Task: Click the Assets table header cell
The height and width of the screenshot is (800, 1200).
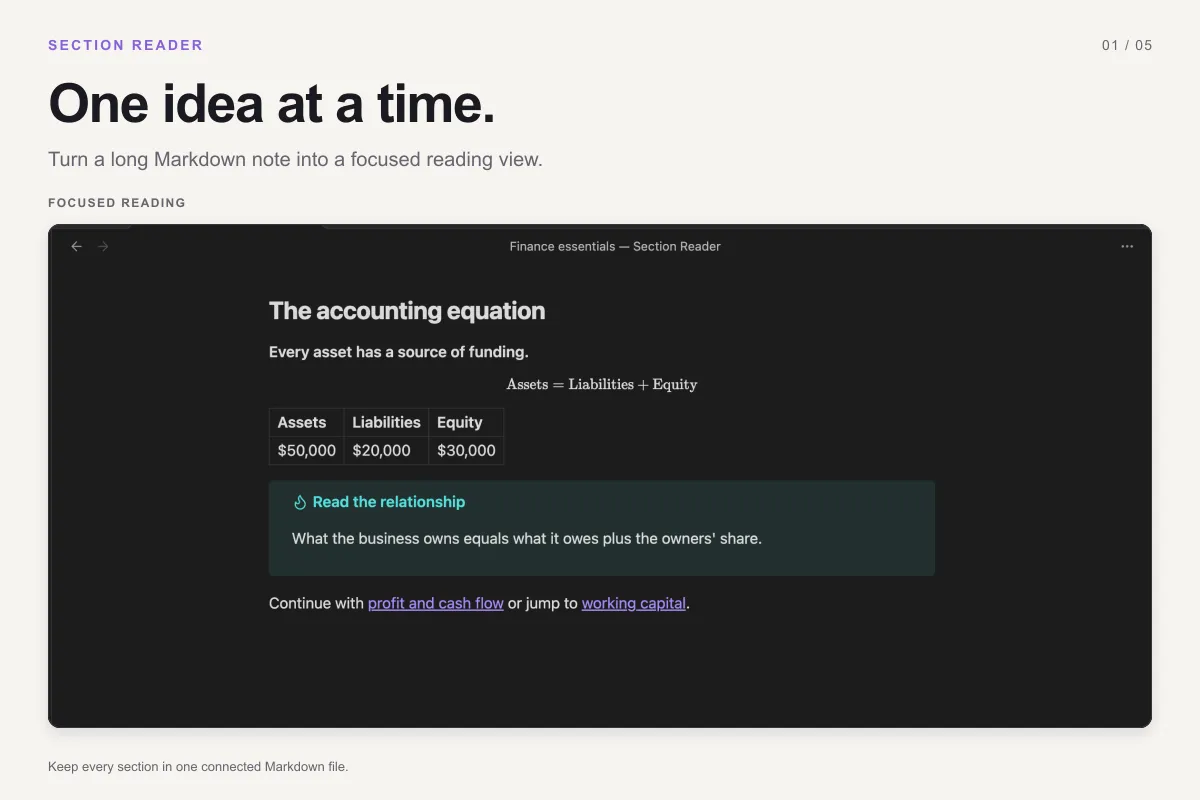Action: 307,422
